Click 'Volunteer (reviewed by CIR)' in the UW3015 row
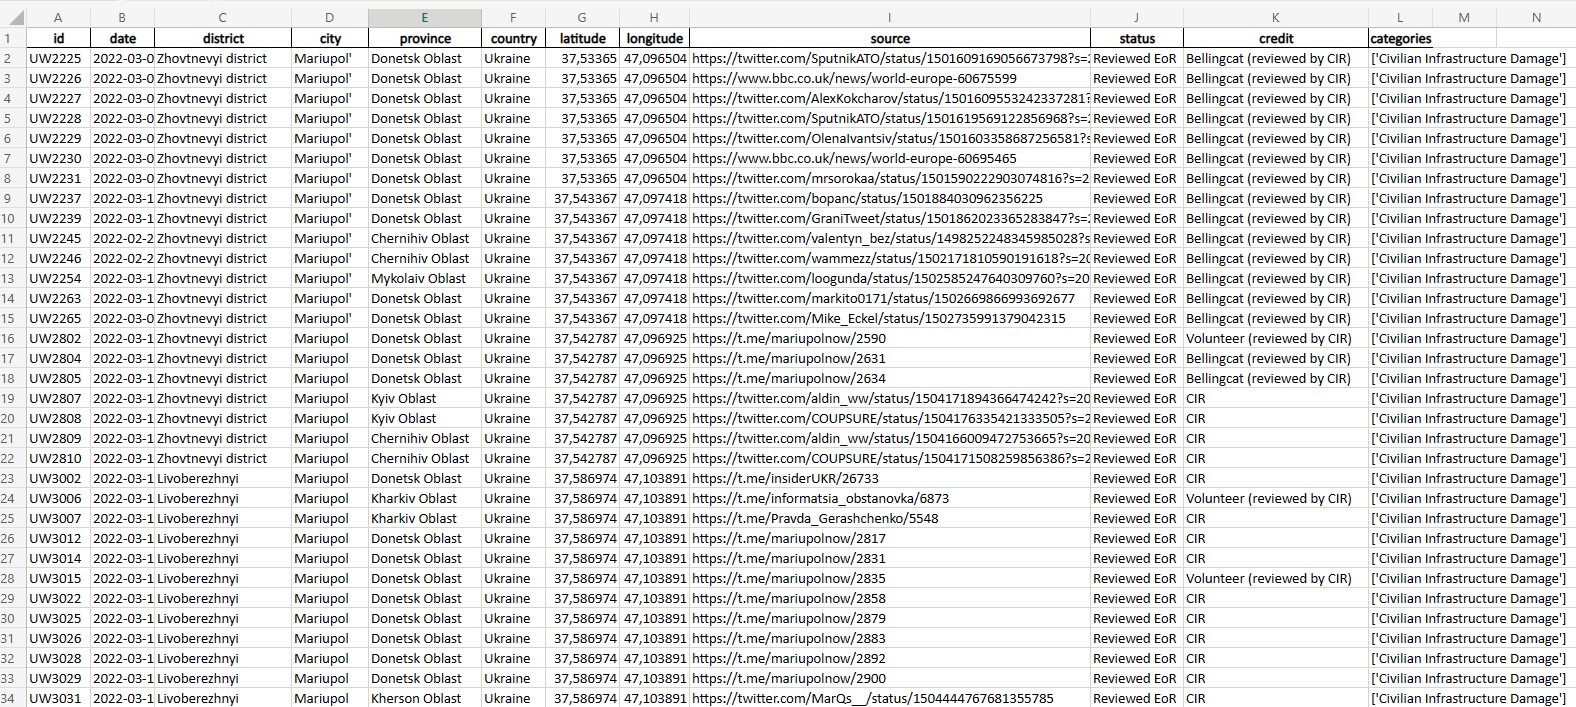The image size is (1576, 707). tap(1275, 578)
